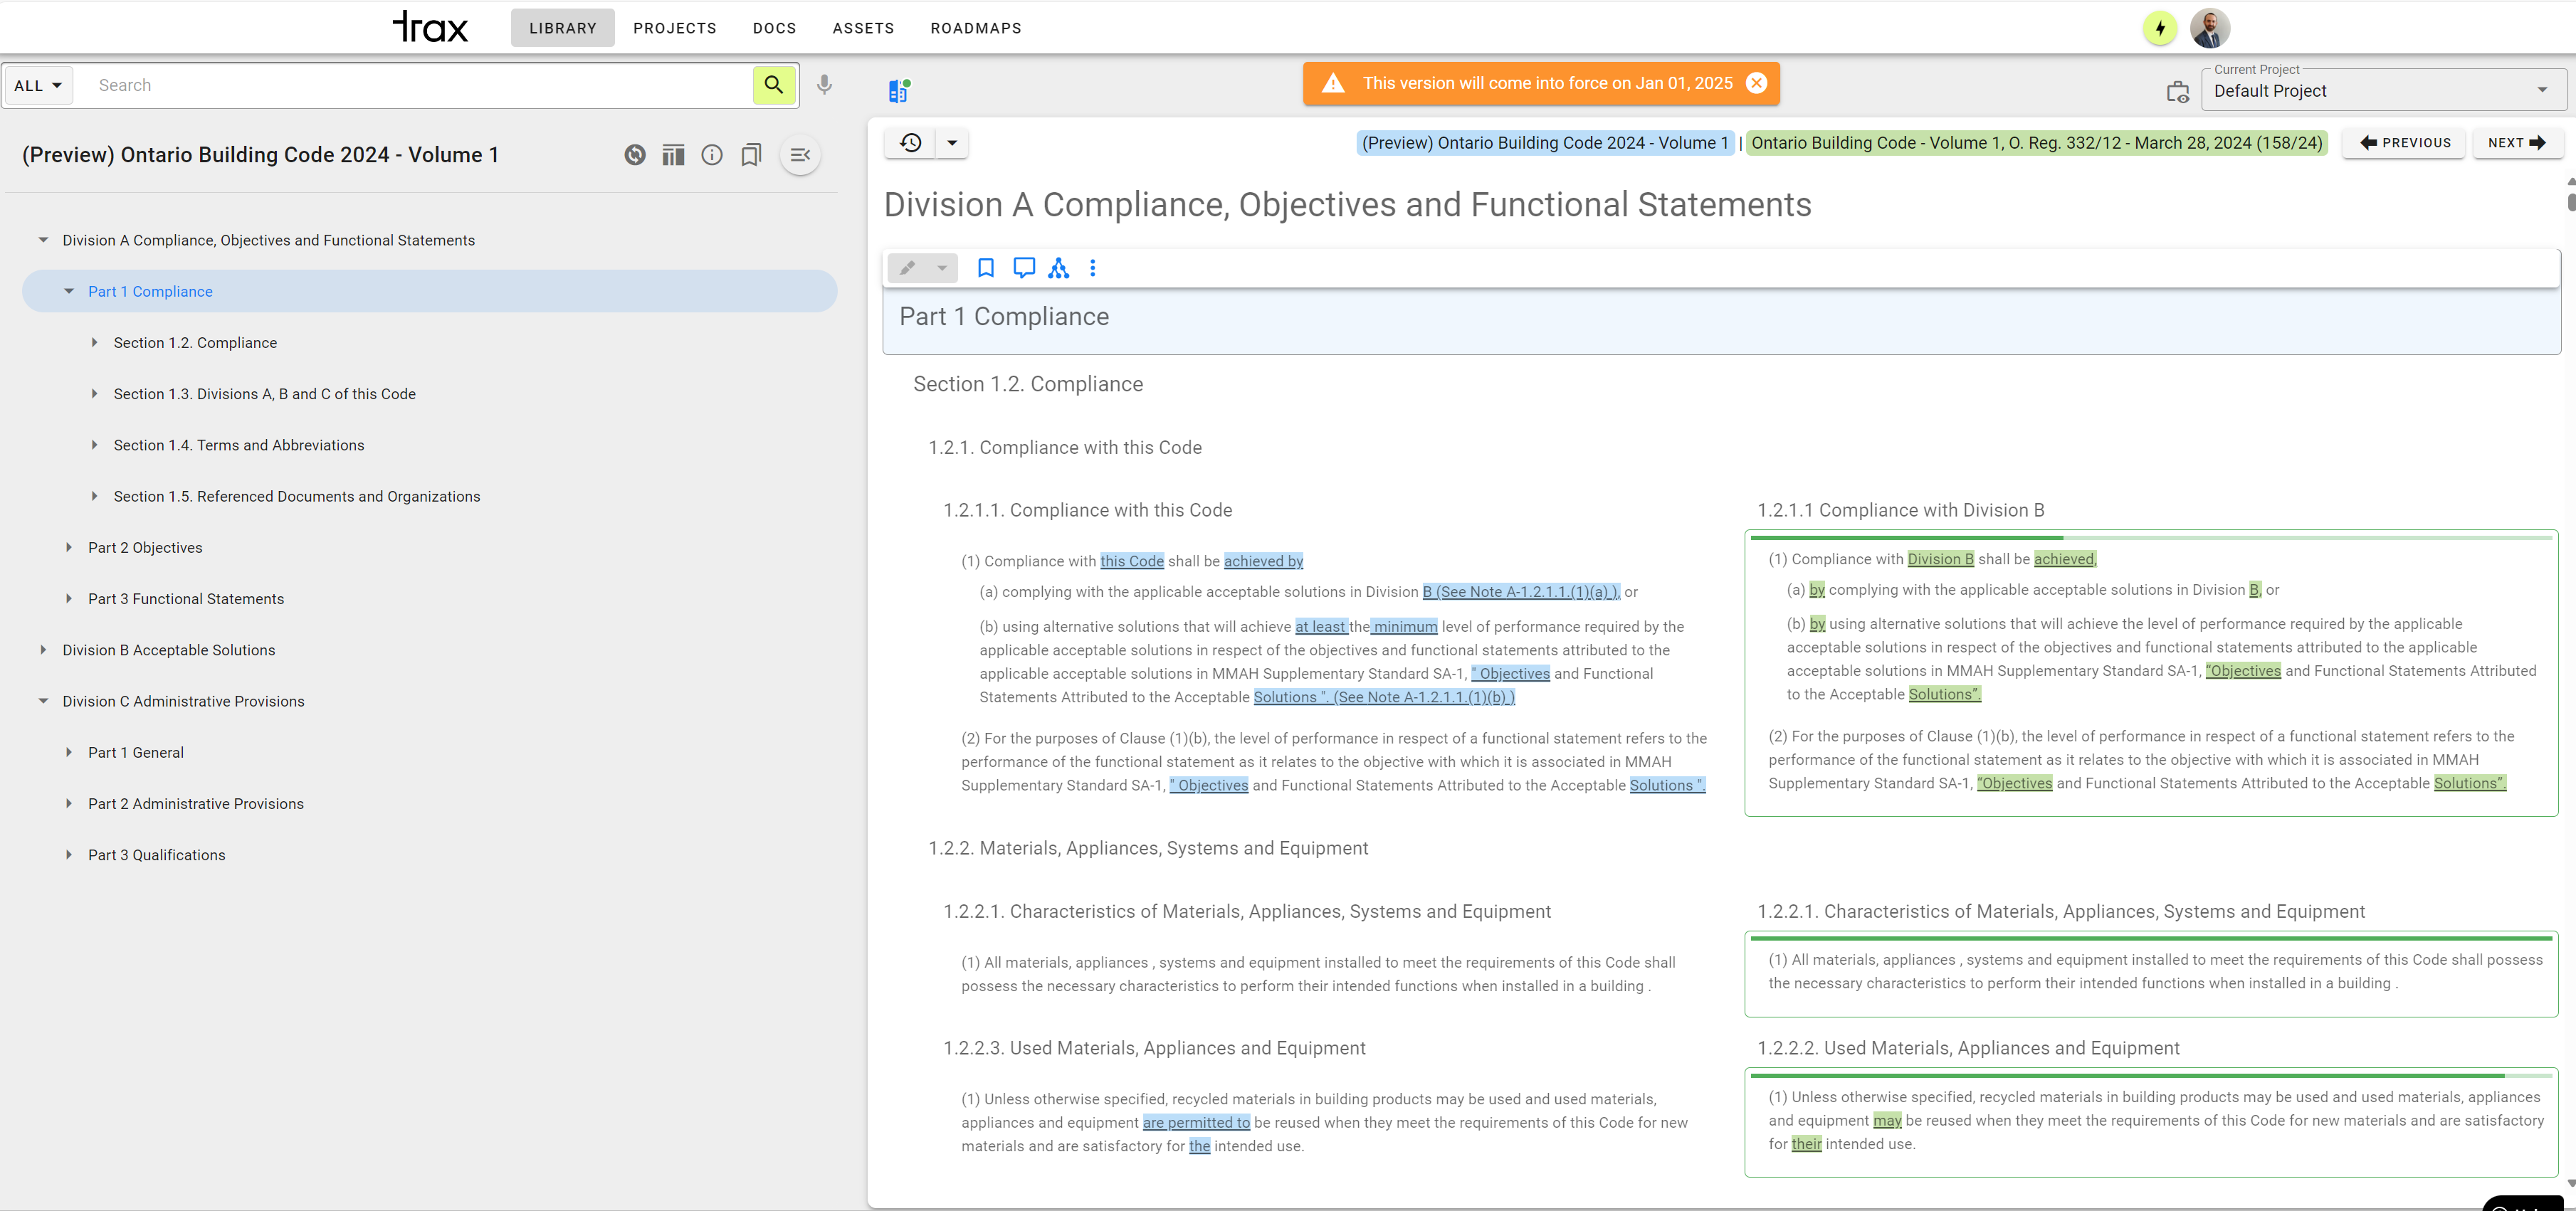This screenshot has width=2576, height=1211.
Task: Open the LIBRARY tab
Action: 563,28
